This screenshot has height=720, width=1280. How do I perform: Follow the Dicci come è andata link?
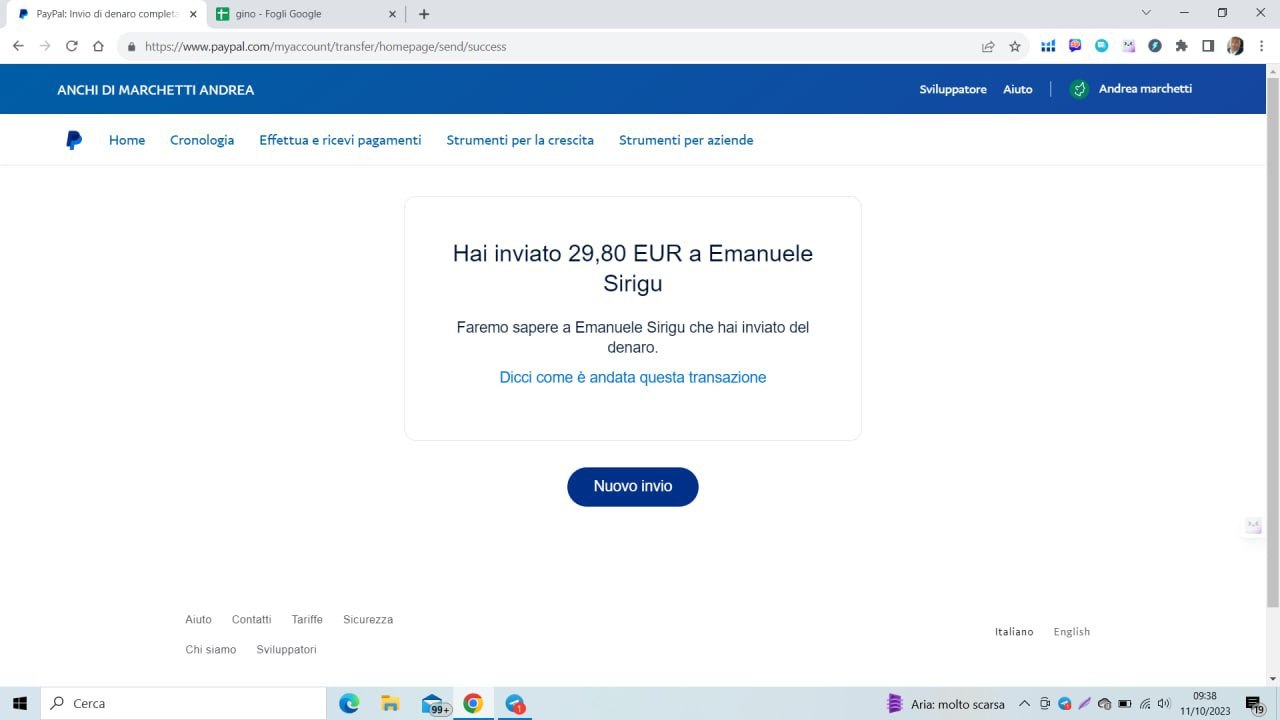[632, 377]
